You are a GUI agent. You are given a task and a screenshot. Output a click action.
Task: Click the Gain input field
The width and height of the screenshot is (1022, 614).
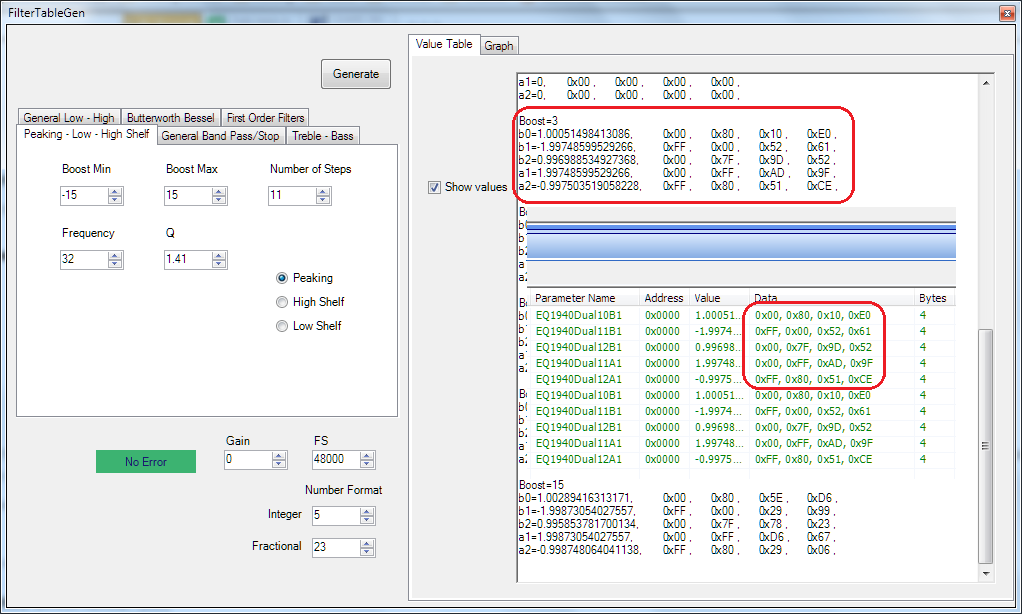tap(248, 459)
